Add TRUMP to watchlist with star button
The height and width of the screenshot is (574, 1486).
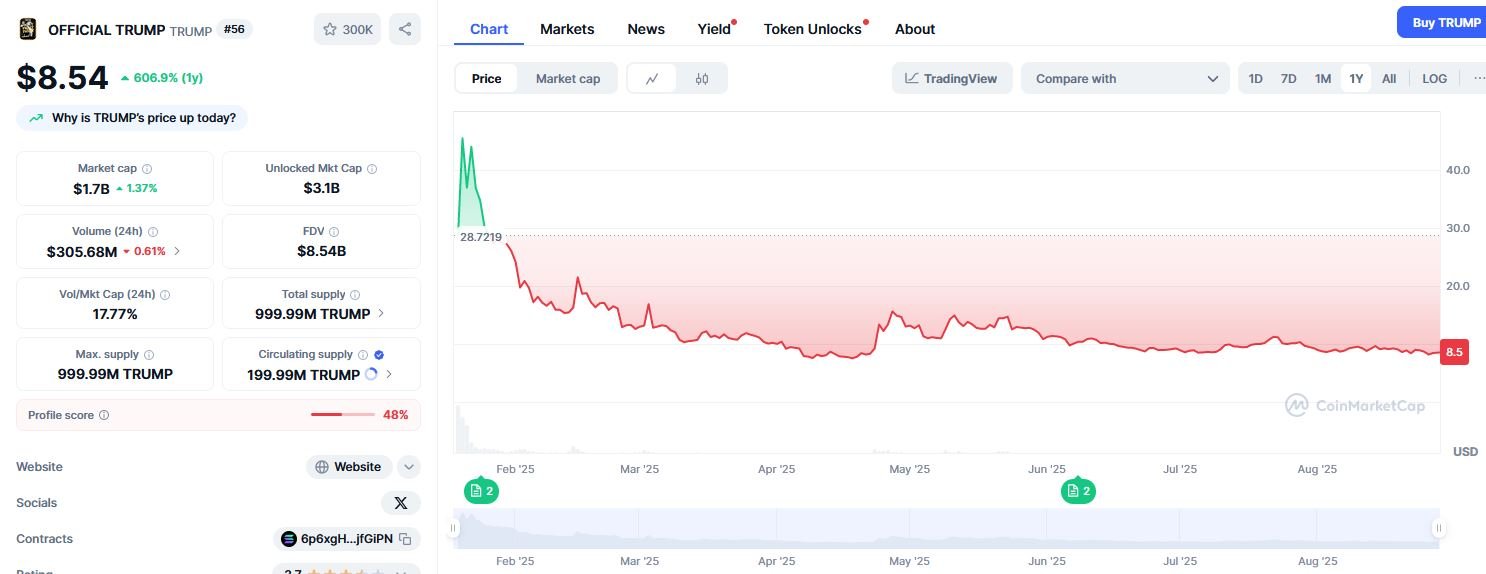(347, 29)
